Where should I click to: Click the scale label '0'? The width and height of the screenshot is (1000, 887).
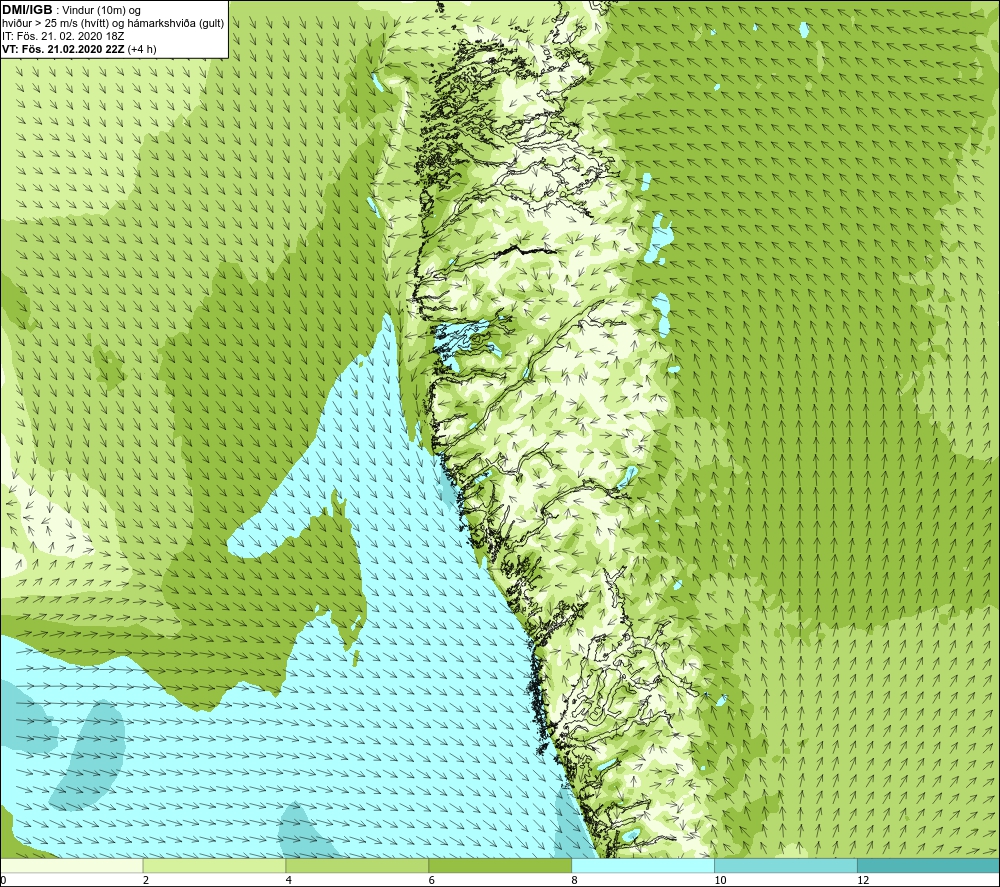[x=3, y=881]
